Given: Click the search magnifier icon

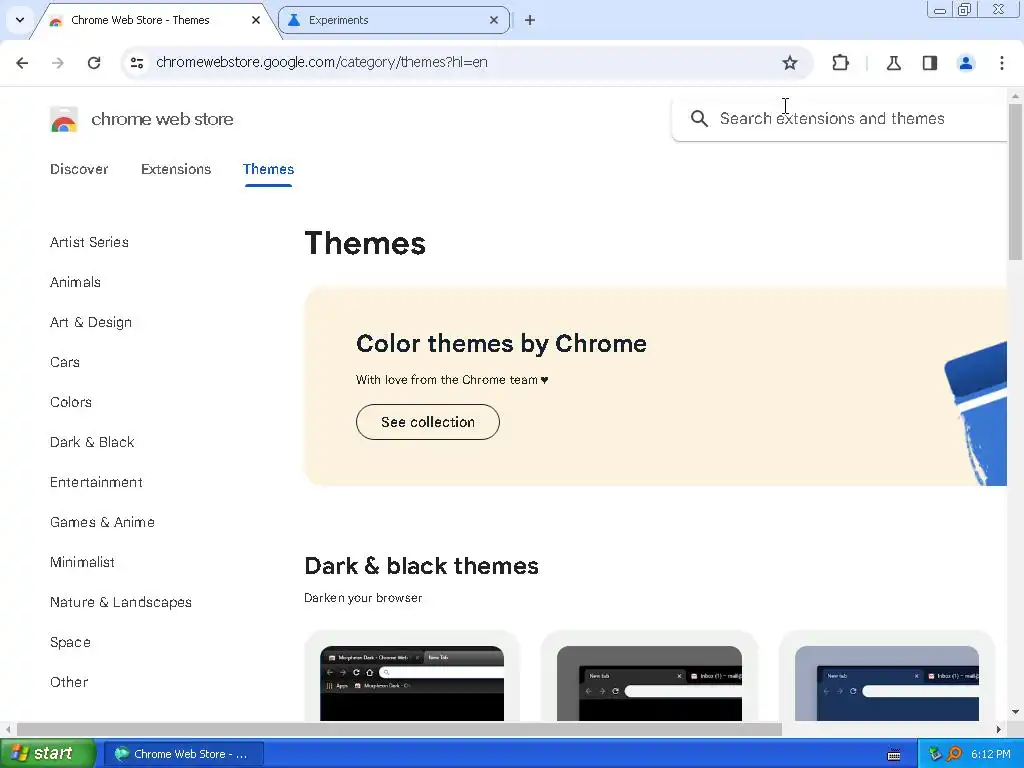Looking at the screenshot, I should 699,119.
